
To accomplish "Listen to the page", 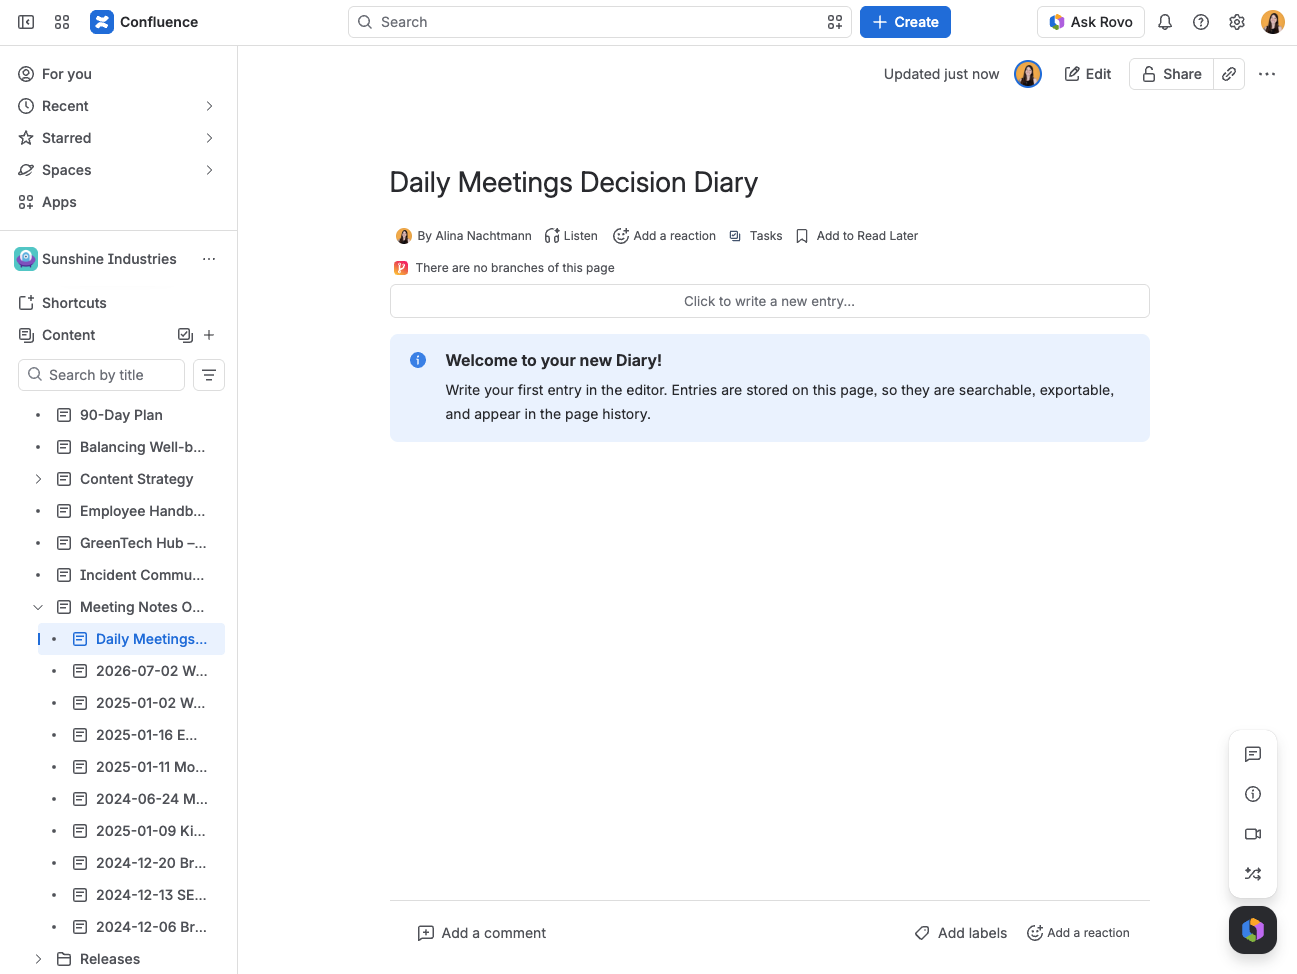I will 571,236.
